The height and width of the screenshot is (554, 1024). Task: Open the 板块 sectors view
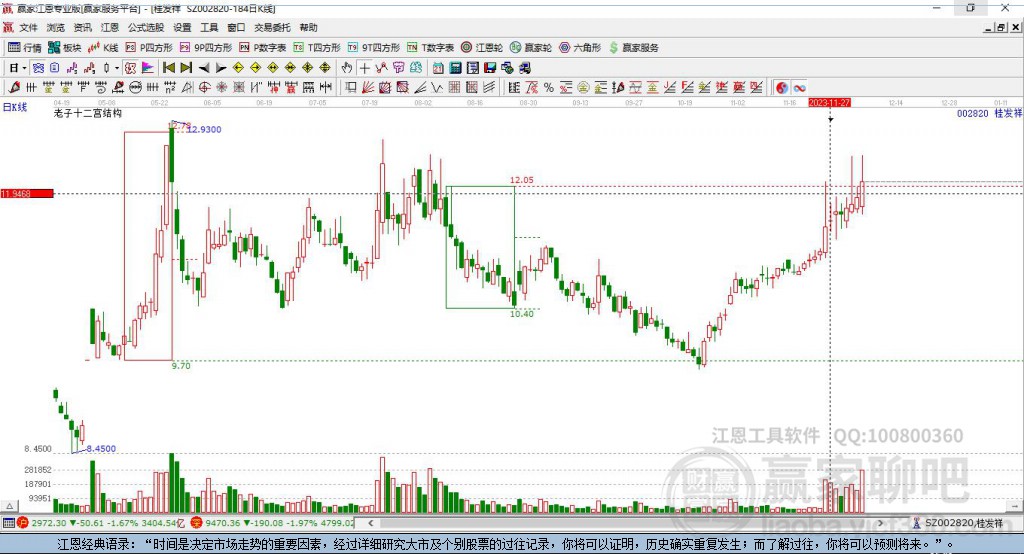coord(64,48)
